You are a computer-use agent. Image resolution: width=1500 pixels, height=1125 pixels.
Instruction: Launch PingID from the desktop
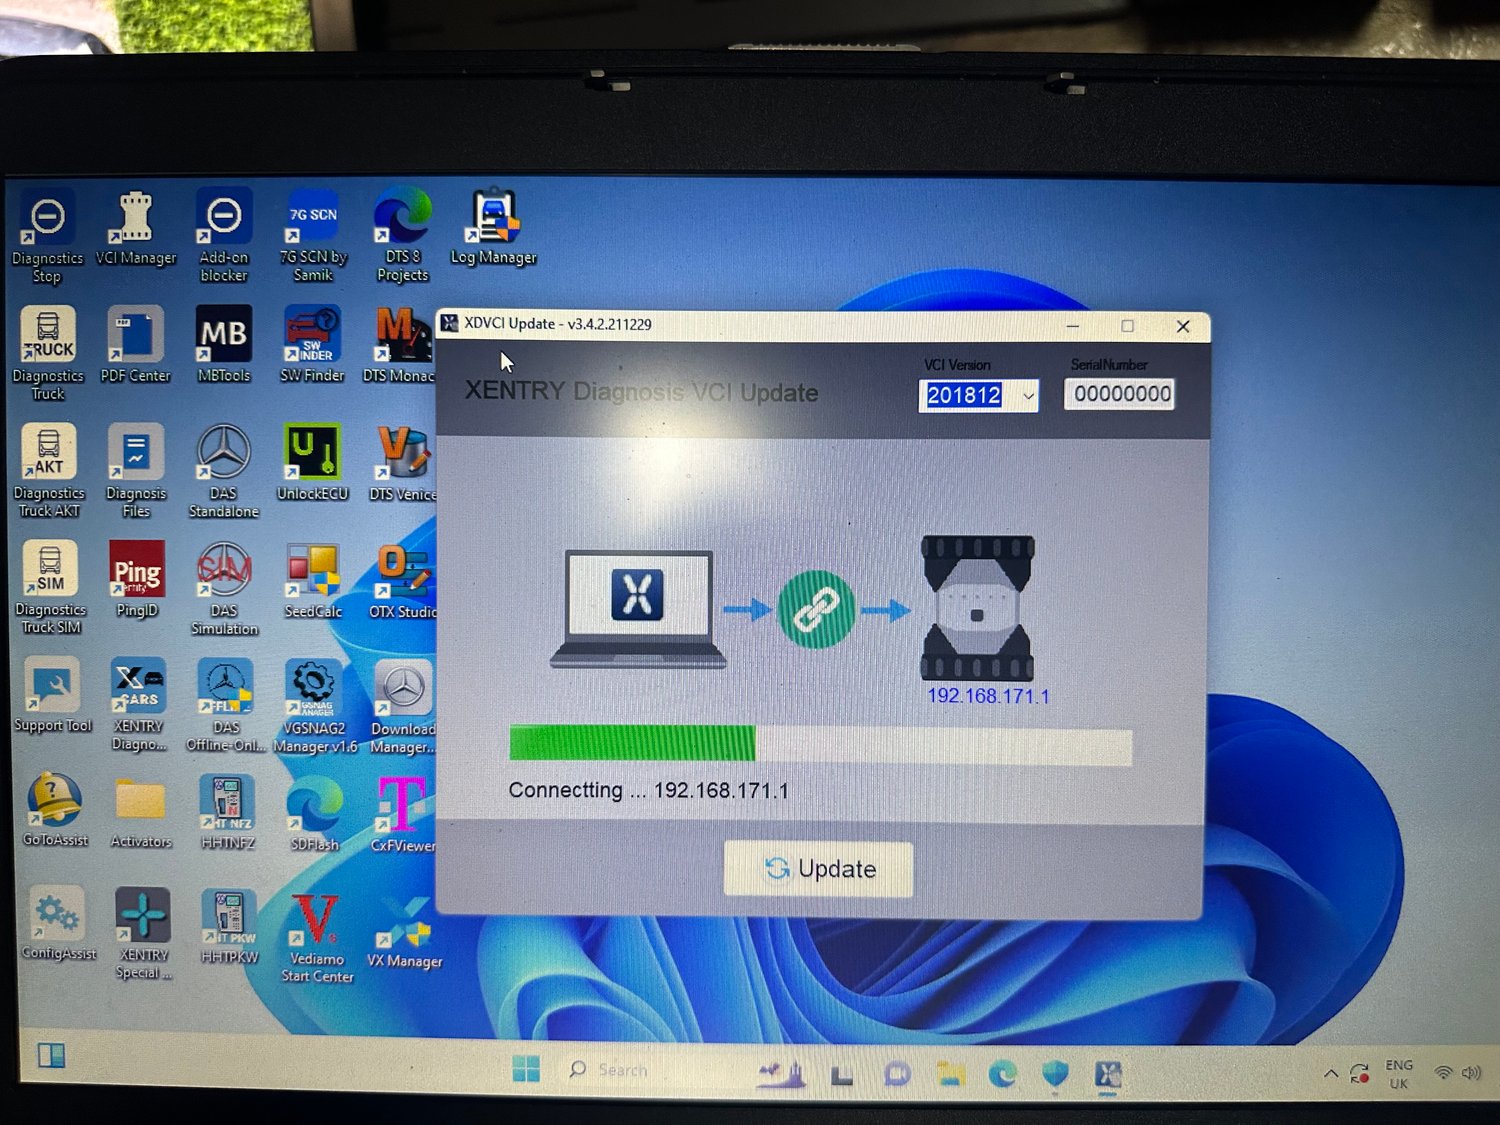[x=137, y=580]
